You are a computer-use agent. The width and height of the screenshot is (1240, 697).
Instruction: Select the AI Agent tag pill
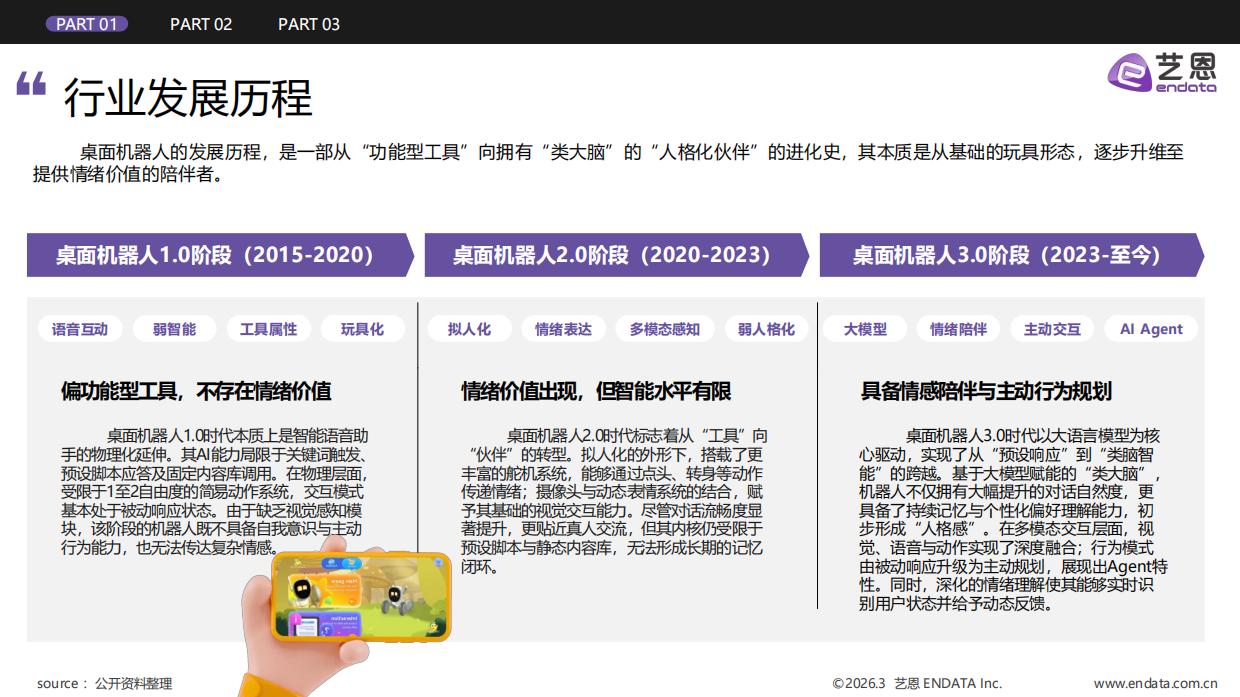coord(1151,328)
